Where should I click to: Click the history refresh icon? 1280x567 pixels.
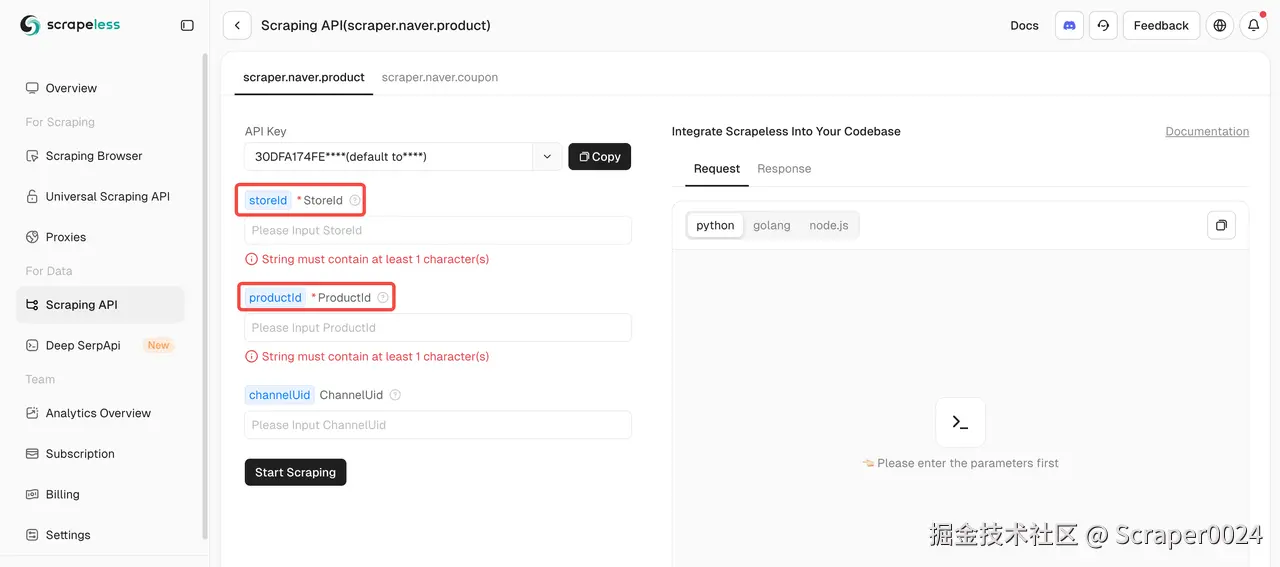click(1103, 25)
